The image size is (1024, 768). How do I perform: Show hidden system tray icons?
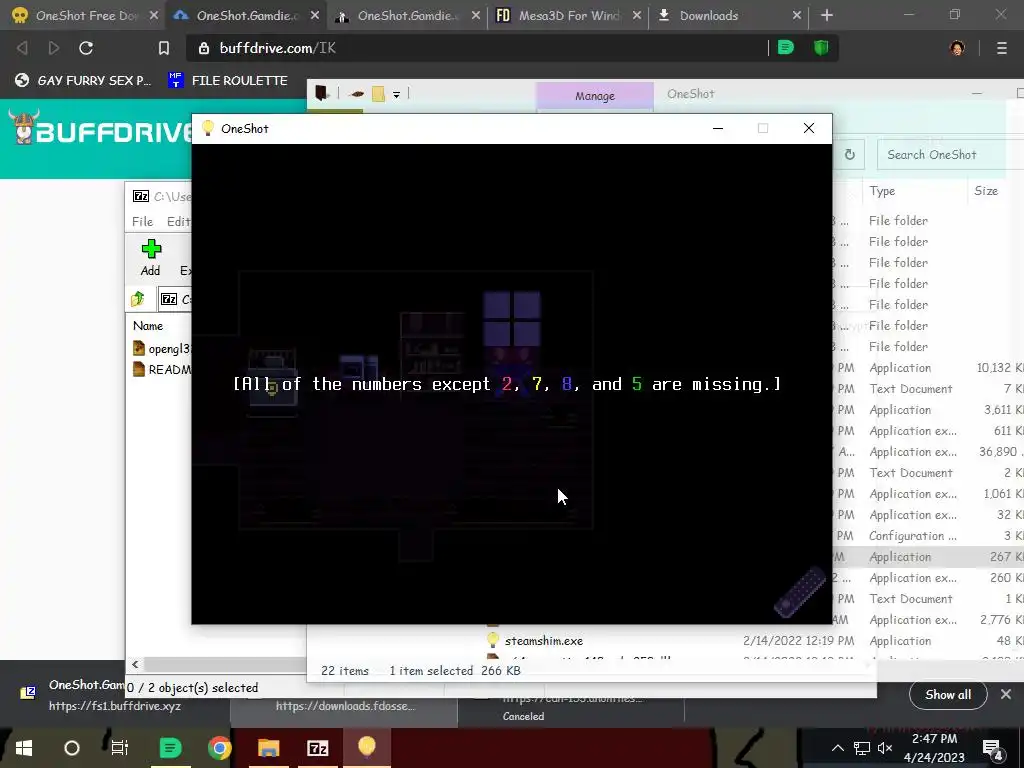point(838,748)
